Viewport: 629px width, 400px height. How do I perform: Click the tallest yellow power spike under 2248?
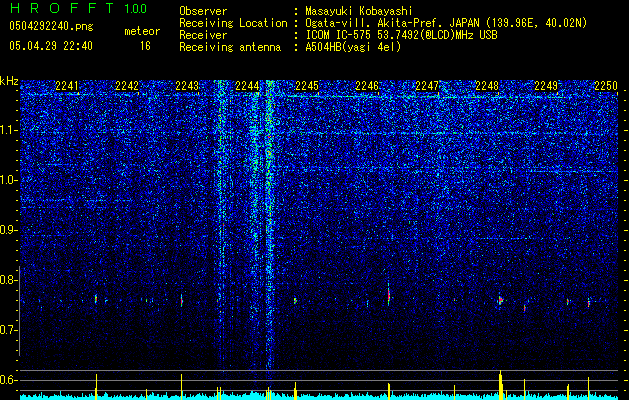click(x=500, y=385)
